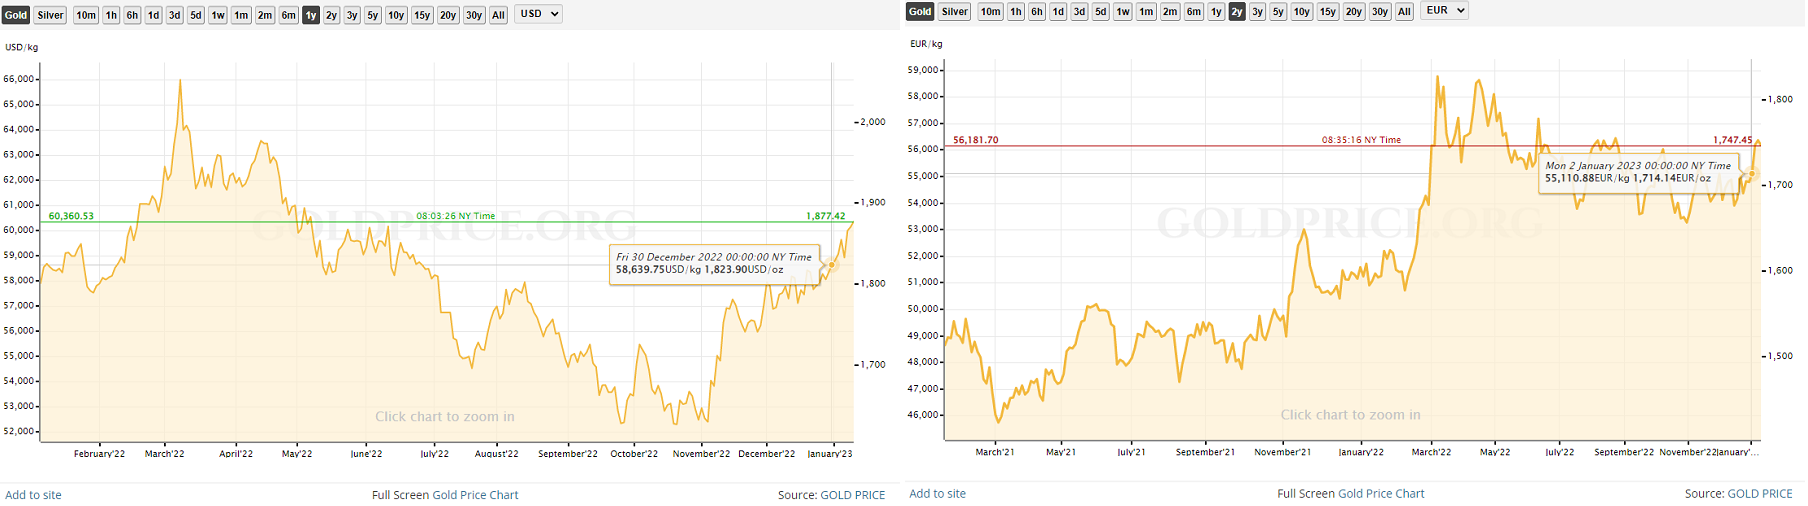Set USD chart range to 30y

[474, 15]
